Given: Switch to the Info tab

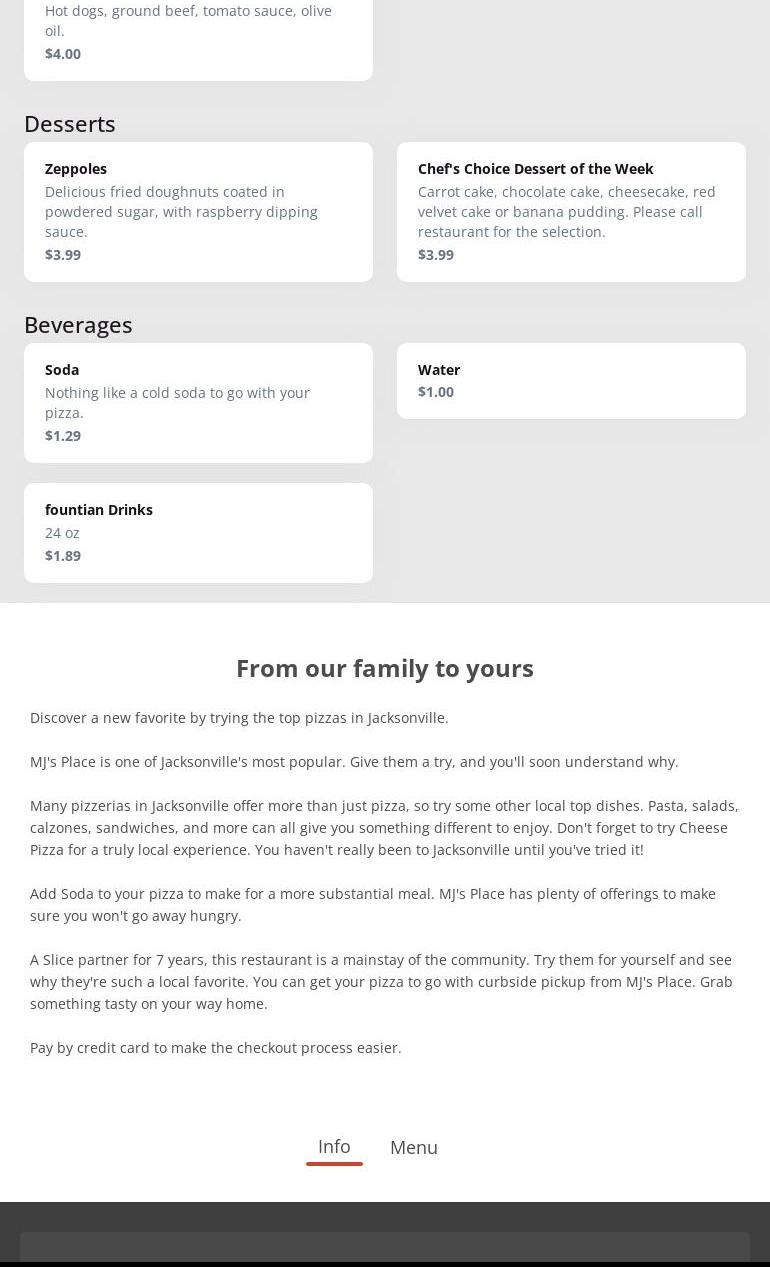Looking at the screenshot, I should [334, 1147].
